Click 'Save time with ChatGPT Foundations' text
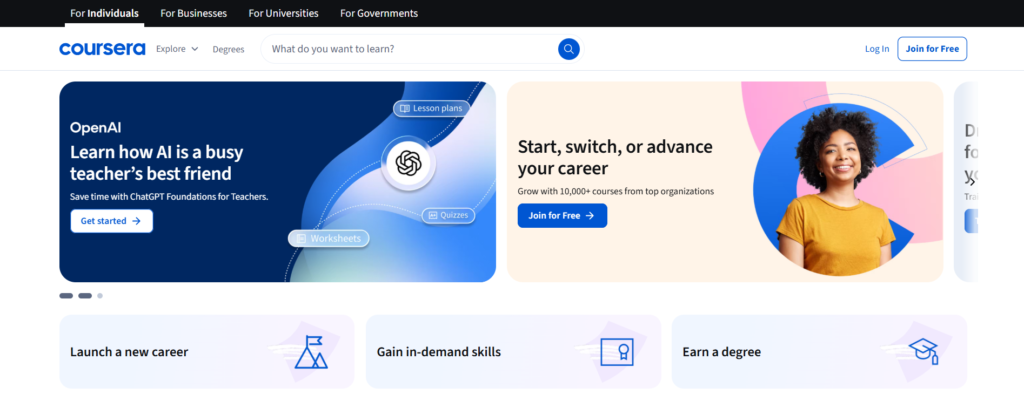The height and width of the screenshot is (394, 1024). [169, 197]
